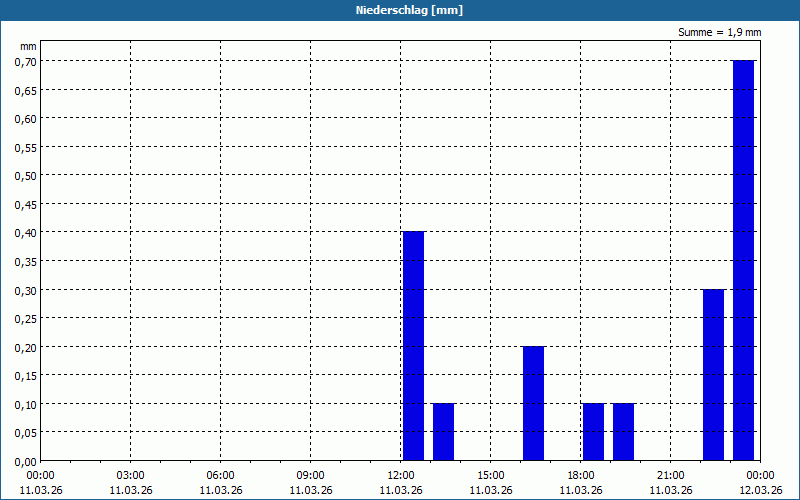Viewport: 800px width, 500px height.
Task: Click the 0,30 y-axis label
Action: pyautogui.click(x=26, y=291)
